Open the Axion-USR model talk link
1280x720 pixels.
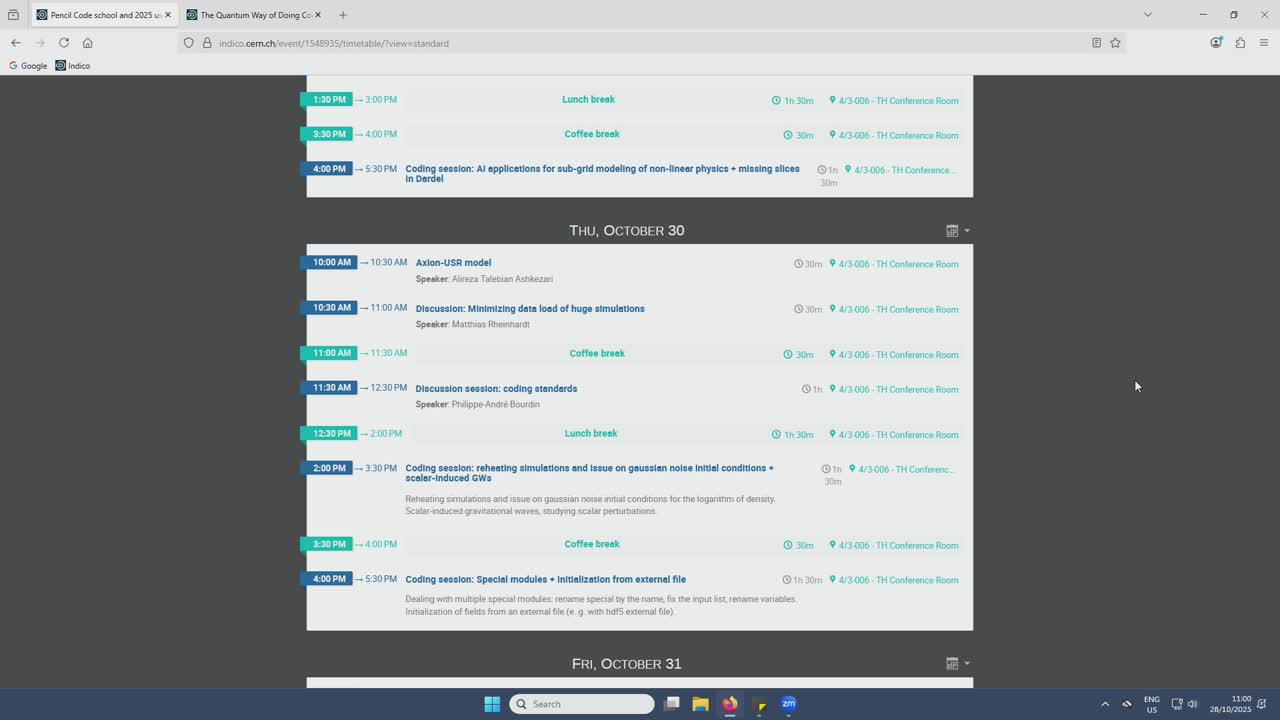click(x=453, y=263)
